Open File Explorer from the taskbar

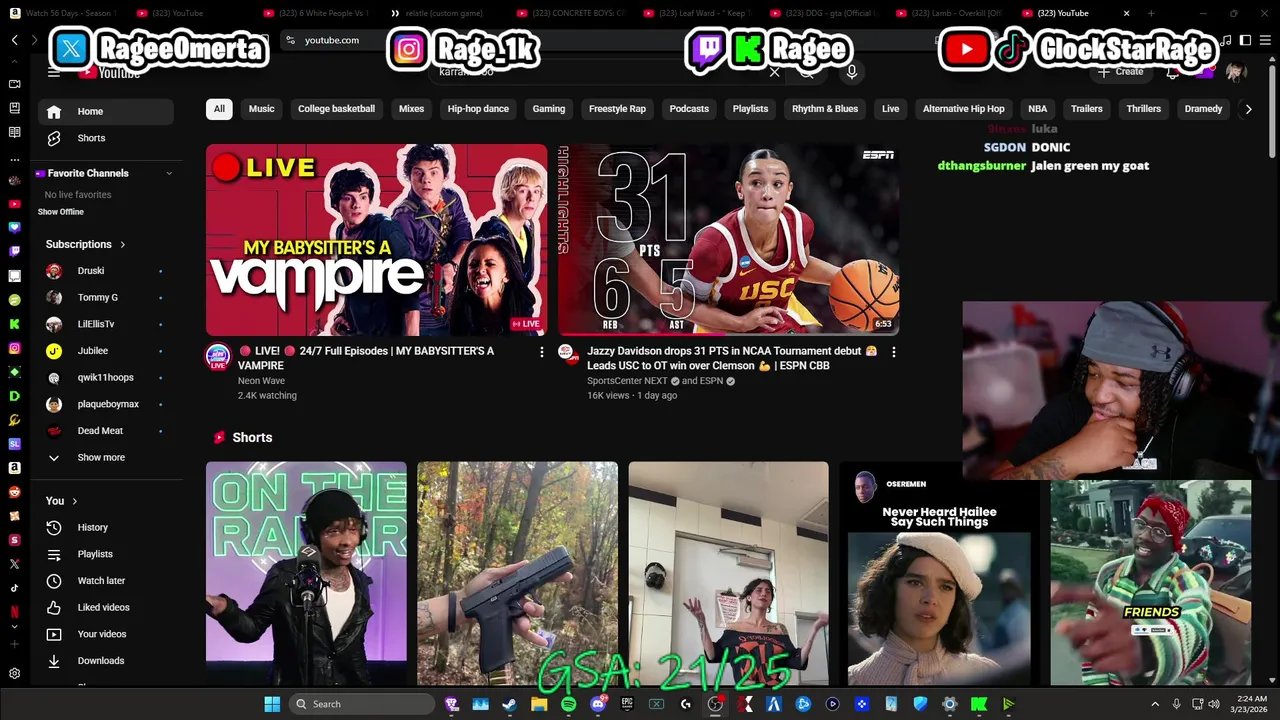(x=539, y=704)
